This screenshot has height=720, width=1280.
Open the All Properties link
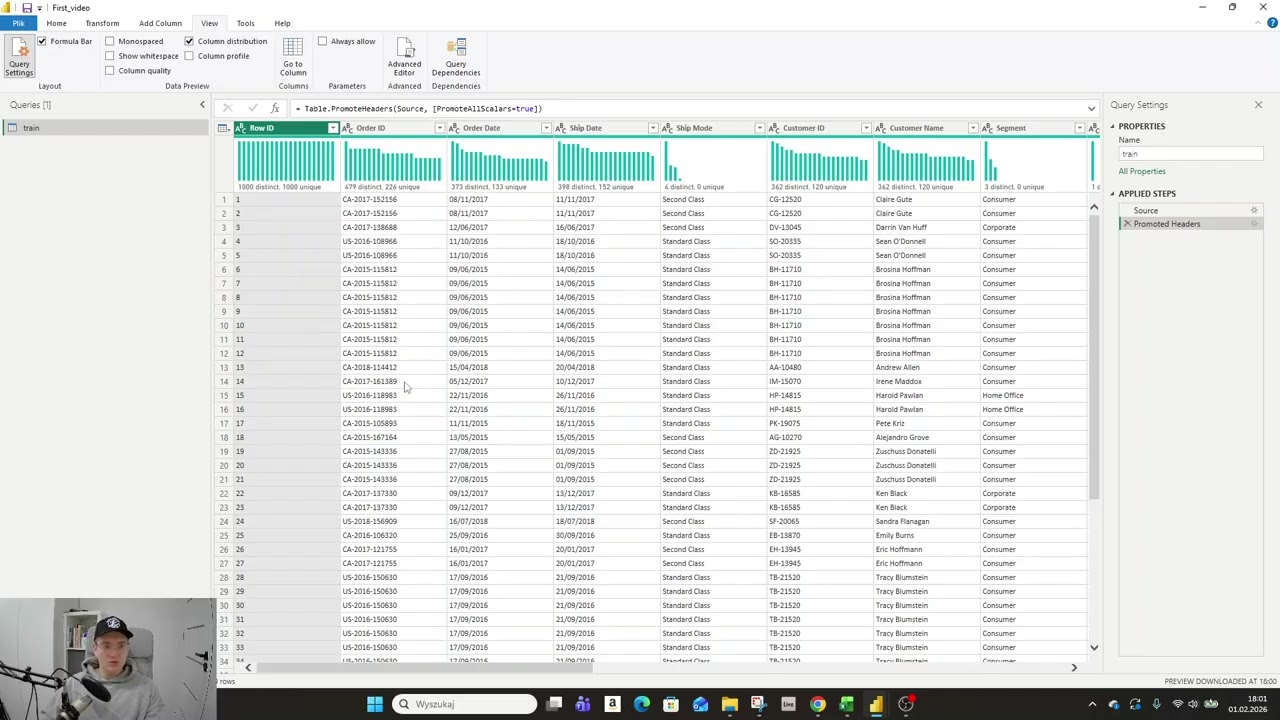tap(1142, 171)
